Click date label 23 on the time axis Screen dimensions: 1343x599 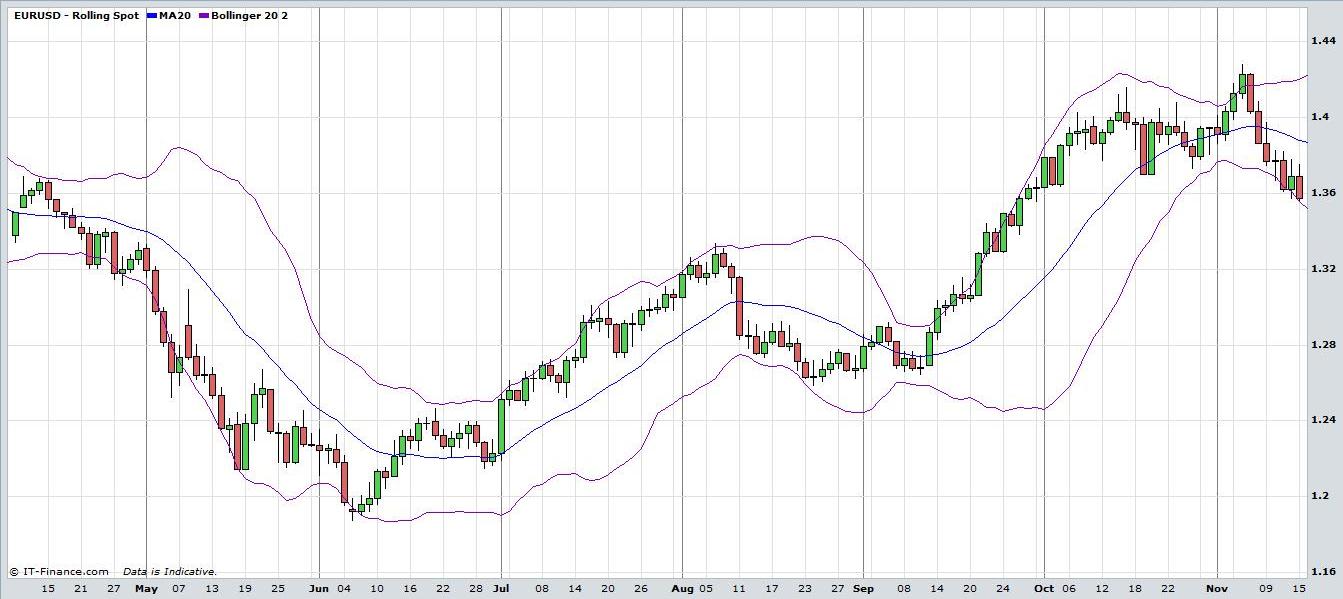805,589
